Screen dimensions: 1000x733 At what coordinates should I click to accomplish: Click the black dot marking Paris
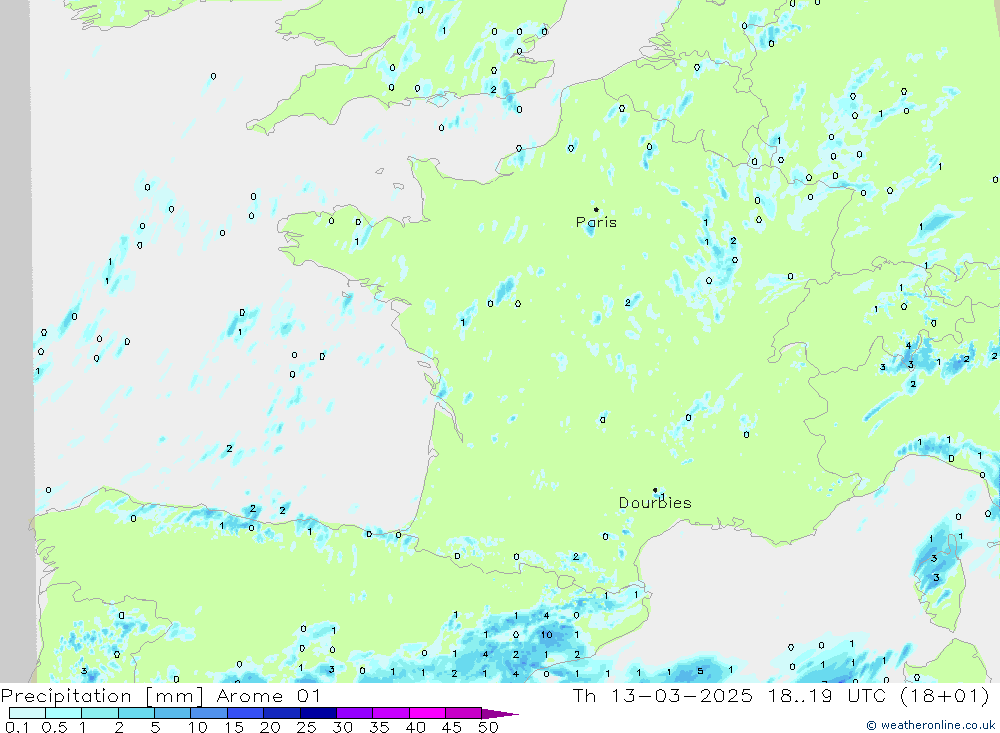(x=596, y=209)
